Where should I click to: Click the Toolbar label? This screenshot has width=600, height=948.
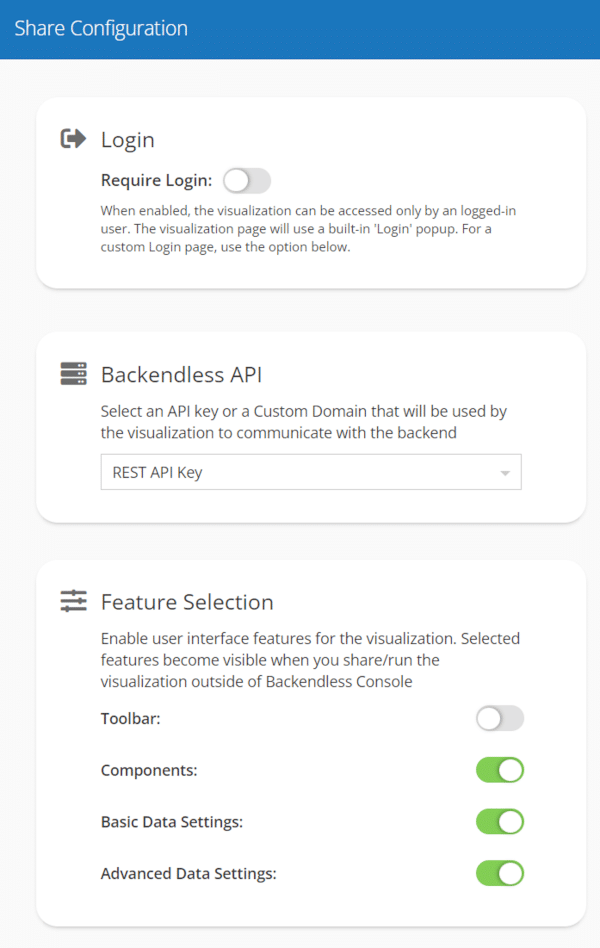pos(131,718)
